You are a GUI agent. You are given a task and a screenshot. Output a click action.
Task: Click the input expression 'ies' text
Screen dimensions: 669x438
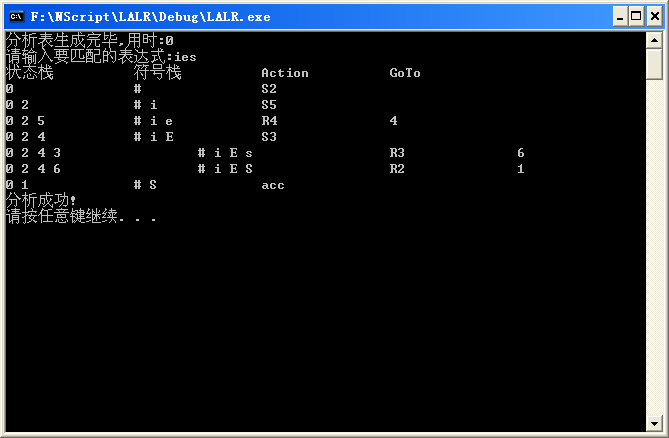pos(185,57)
